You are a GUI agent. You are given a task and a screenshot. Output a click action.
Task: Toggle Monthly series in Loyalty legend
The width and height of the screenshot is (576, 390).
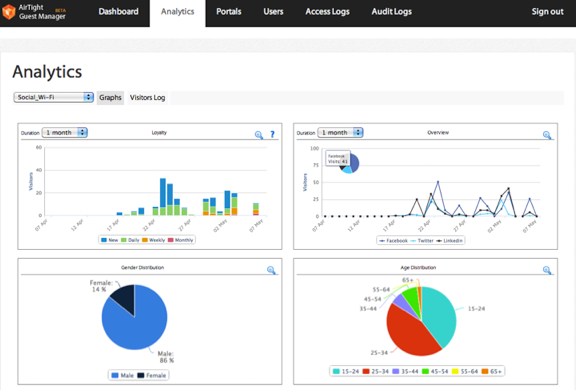pyautogui.click(x=180, y=240)
